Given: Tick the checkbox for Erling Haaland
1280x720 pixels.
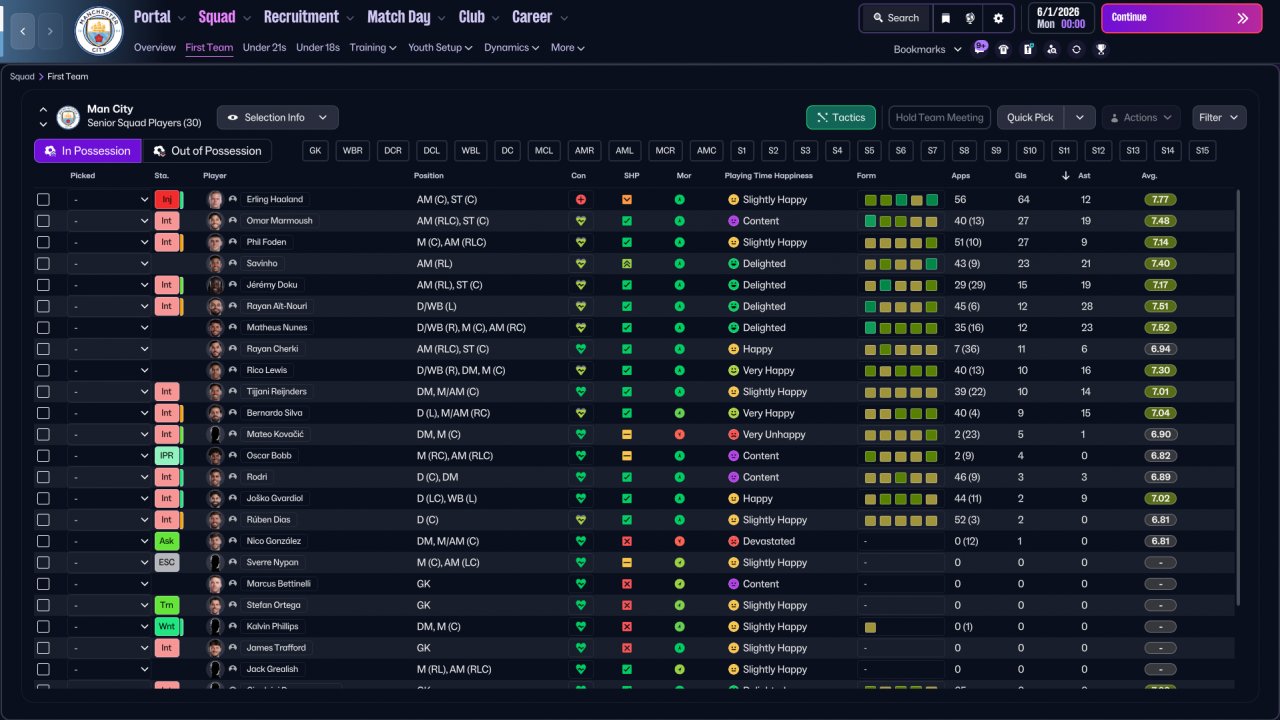Looking at the screenshot, I should [x=43, y=200].
